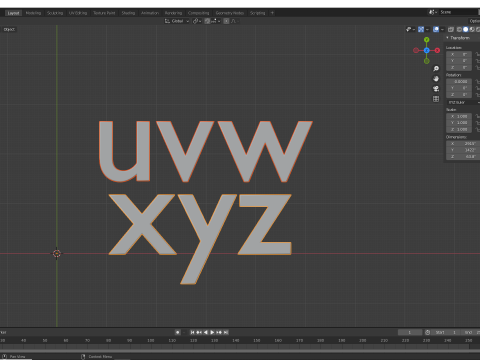480x360 pixels.
Task: Switch to the UV Editing workspace tab
Action: pyautogui.click(x=78, y=13)
